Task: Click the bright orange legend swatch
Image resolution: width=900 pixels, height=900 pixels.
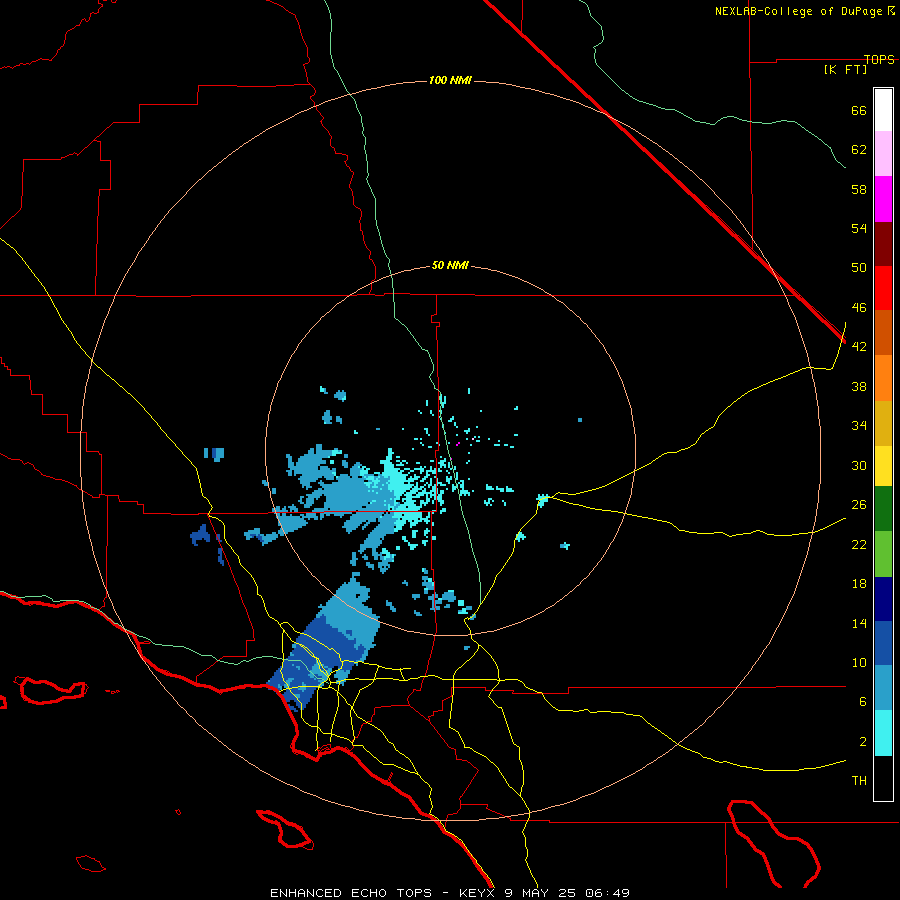Action: [x=883, y=378]
